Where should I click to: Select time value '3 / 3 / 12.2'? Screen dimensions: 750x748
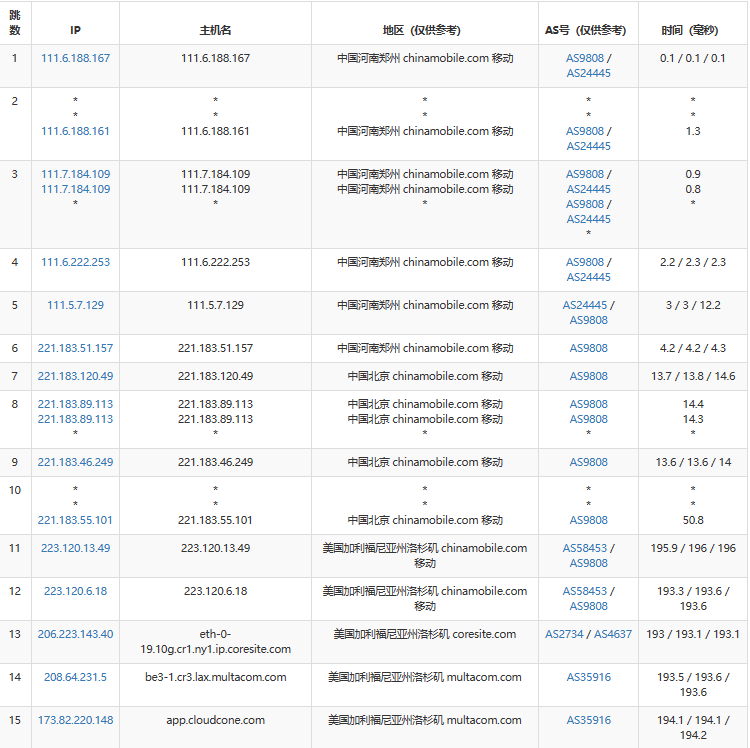pos(693,305)
